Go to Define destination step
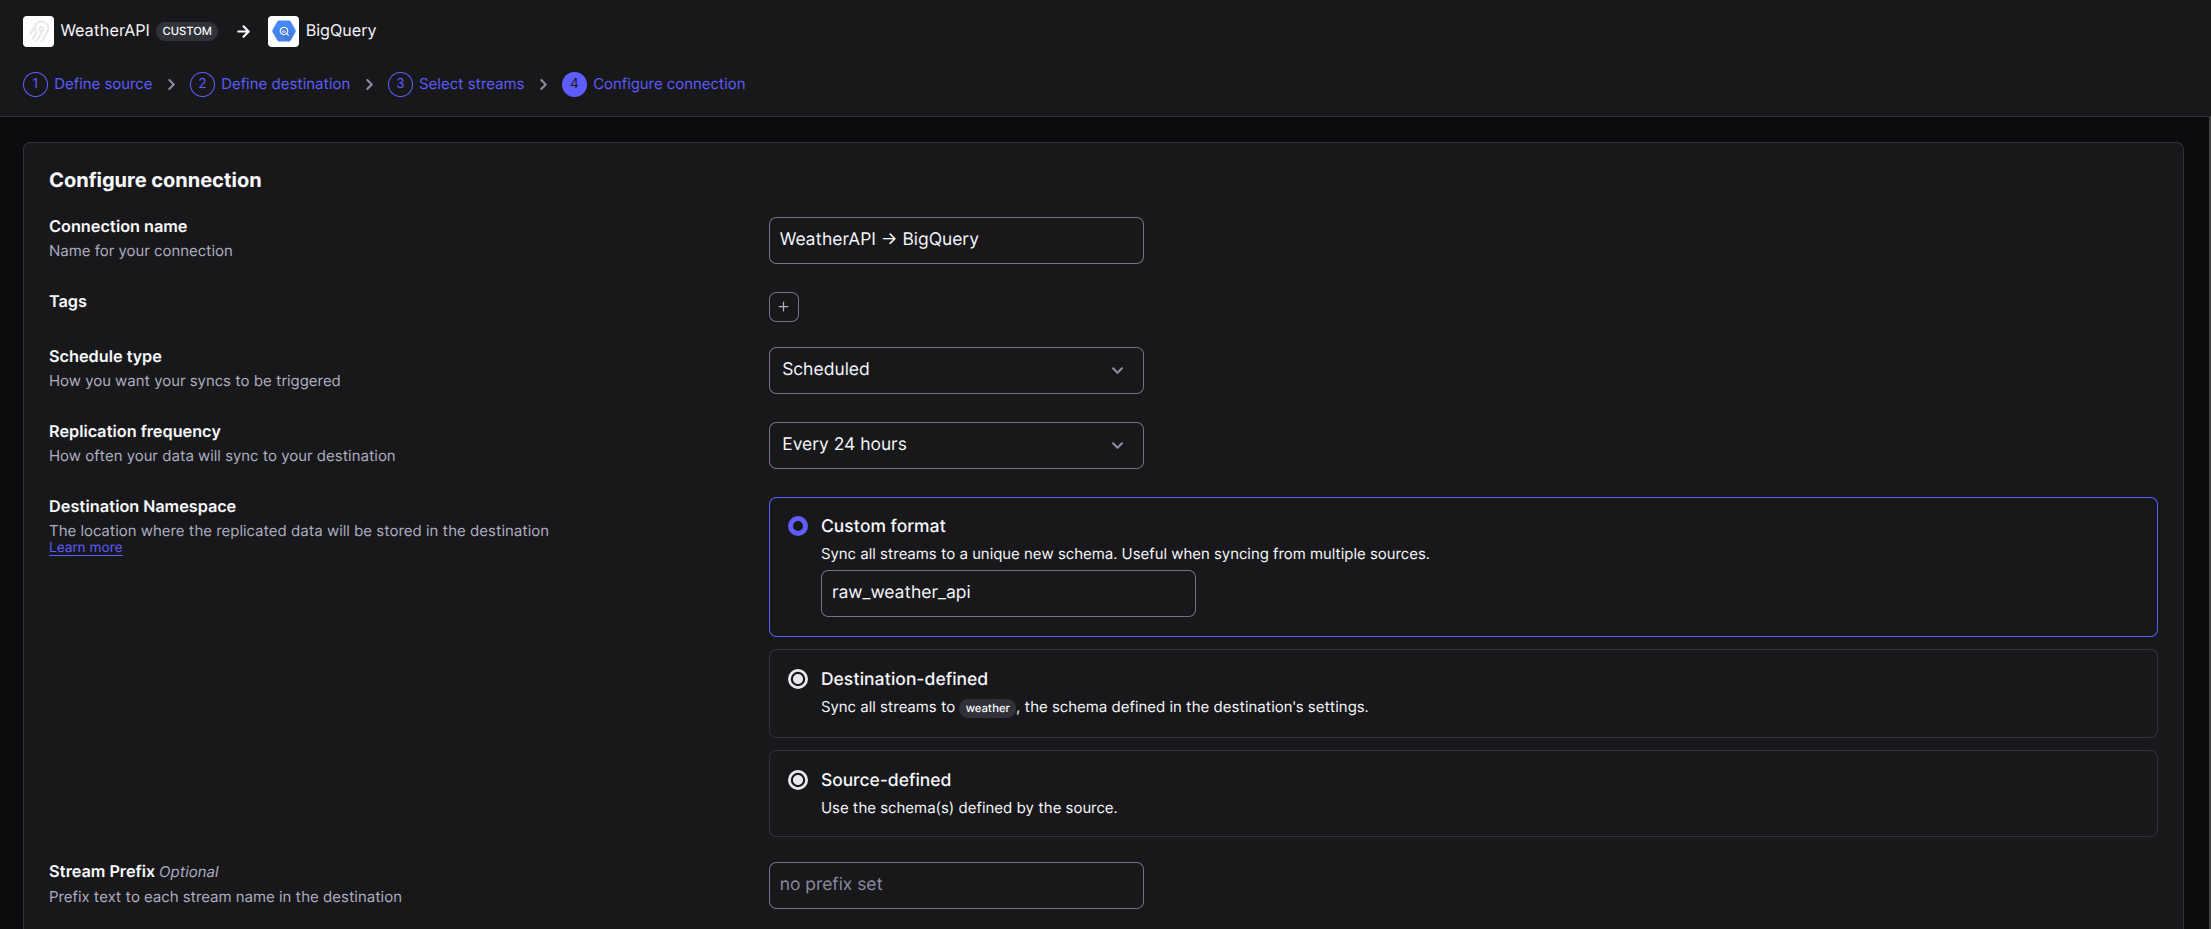Screen dimensions: 2211x929 click(285, 84)
